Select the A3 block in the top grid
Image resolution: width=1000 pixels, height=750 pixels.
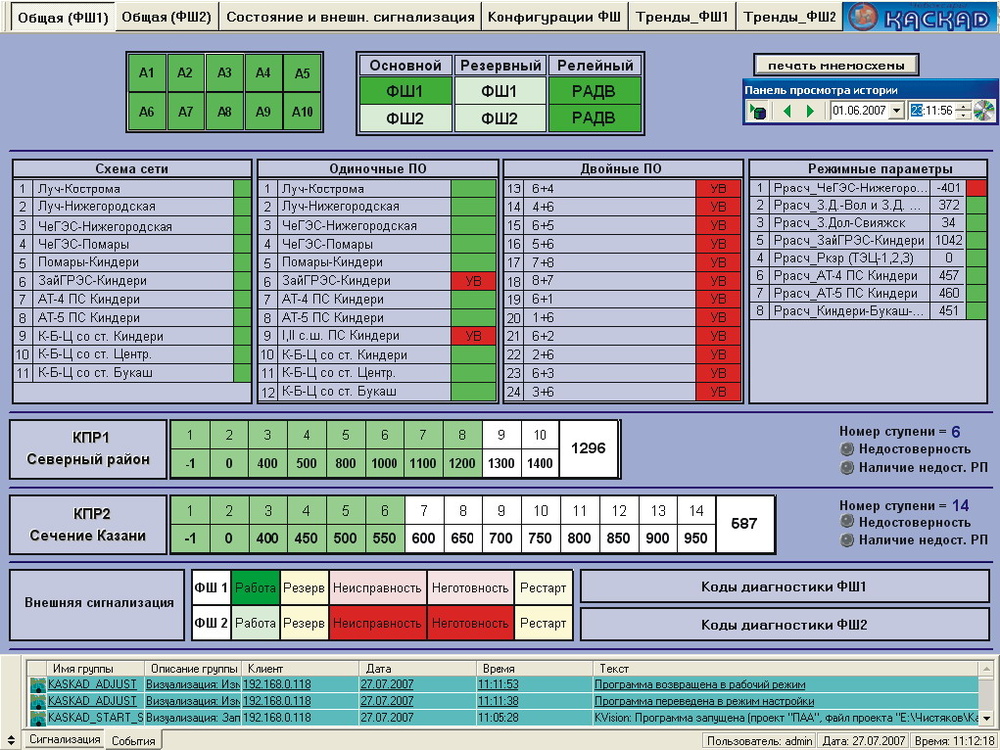224,73
